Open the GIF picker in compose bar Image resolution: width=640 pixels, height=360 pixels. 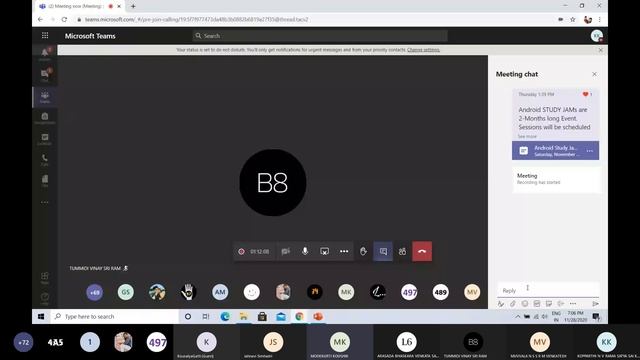537,304
